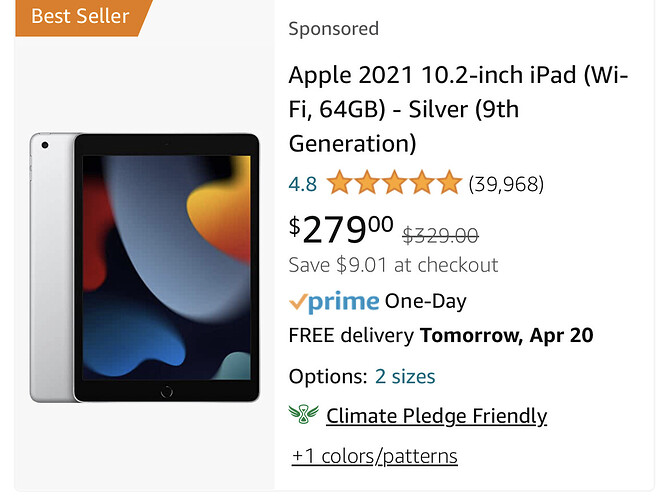Viewport: 669px width, 500px height.
Task: Open the 39,968 reviews count
Action: click(506, 184)
